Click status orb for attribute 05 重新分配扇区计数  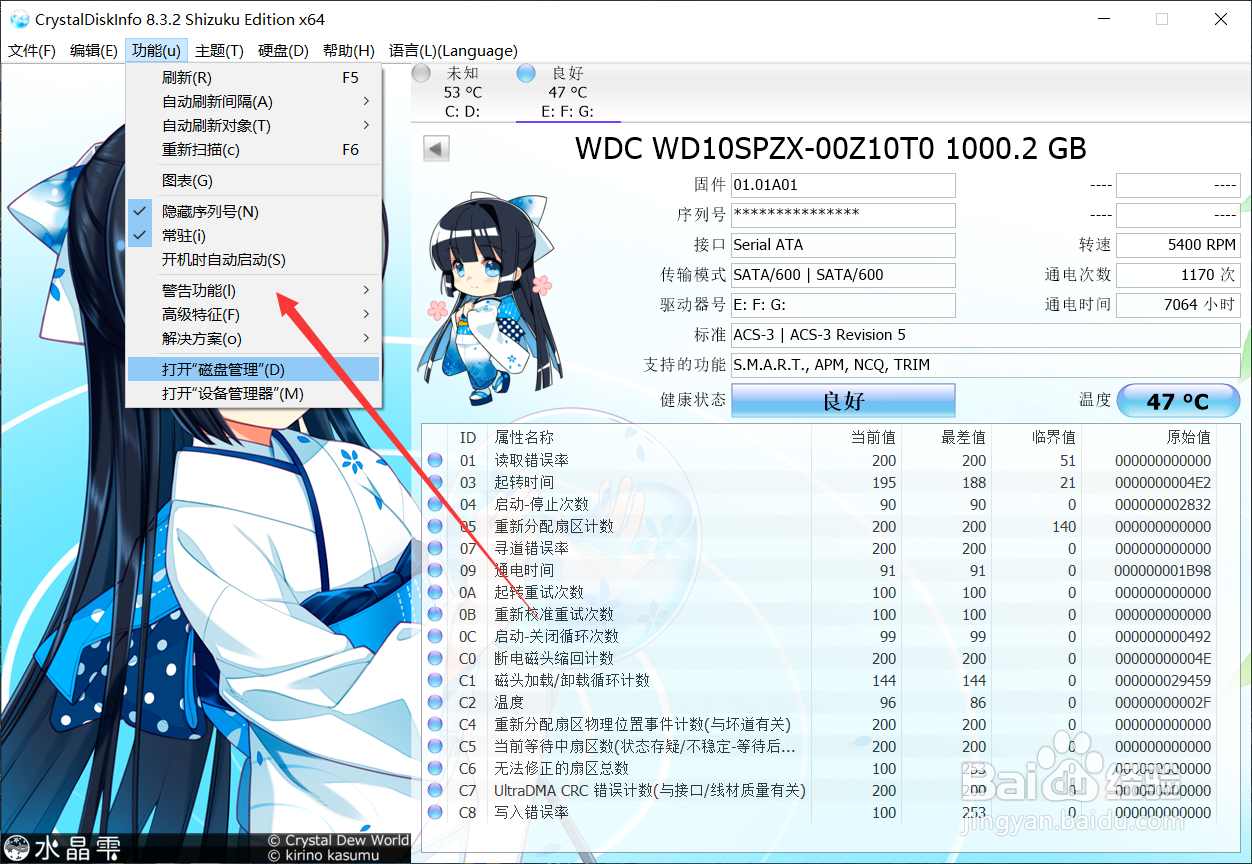(x=435, y=527)
